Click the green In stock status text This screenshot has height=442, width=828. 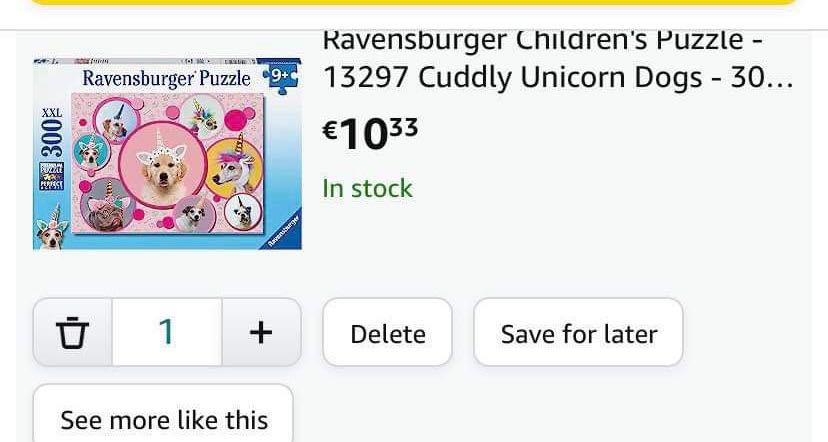tap(367, 188)
